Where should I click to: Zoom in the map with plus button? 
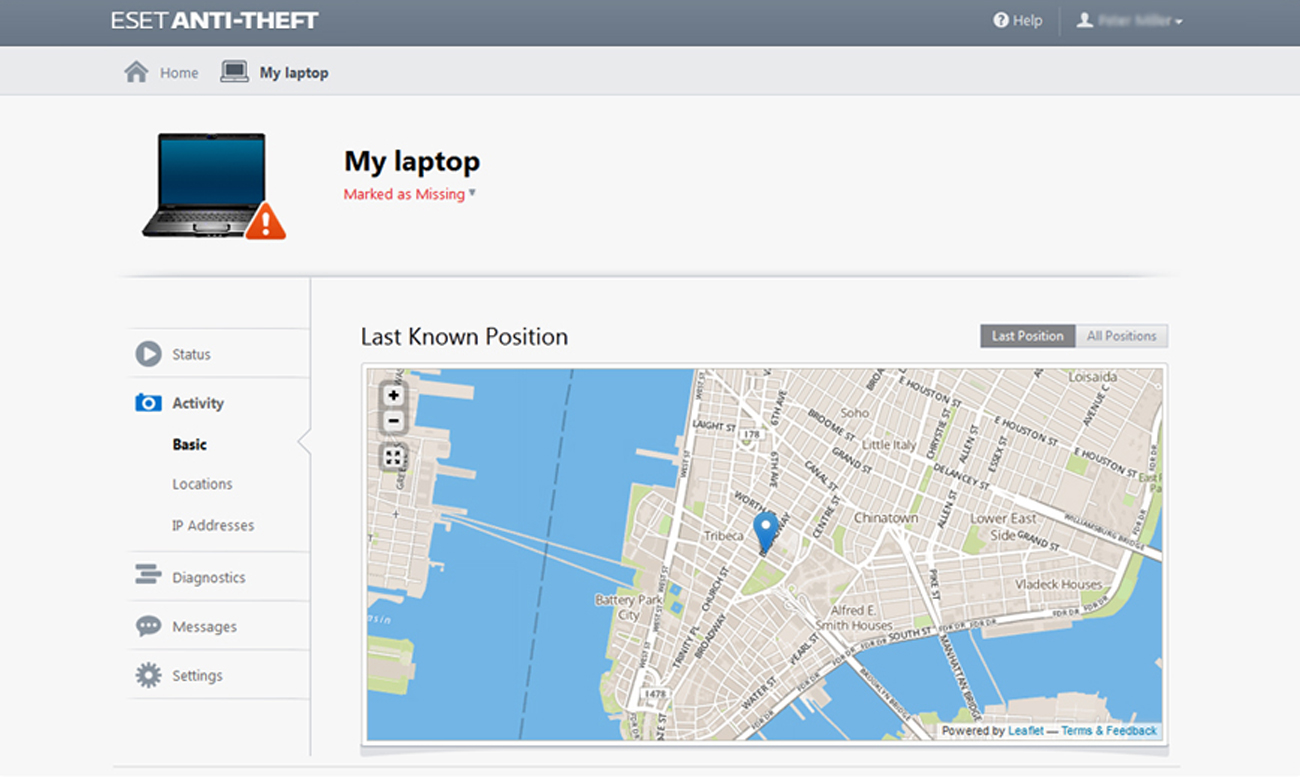click(393, 395)
